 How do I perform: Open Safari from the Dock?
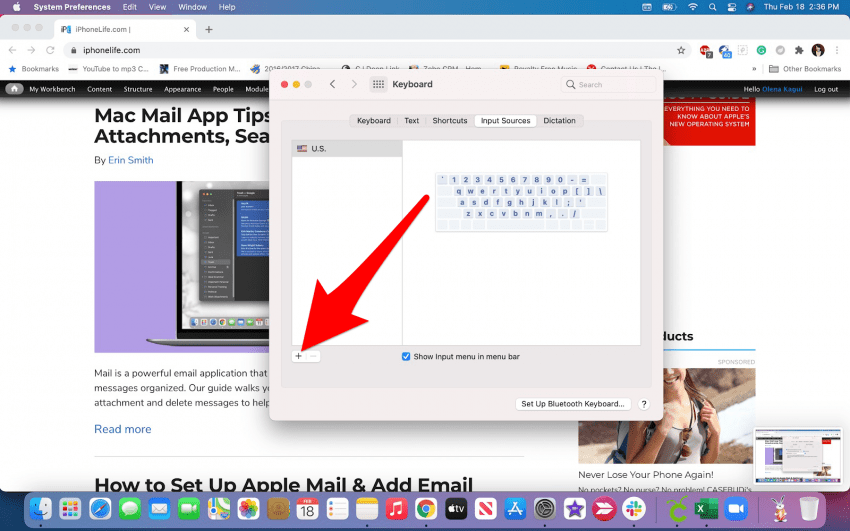[x=100, y=509]
